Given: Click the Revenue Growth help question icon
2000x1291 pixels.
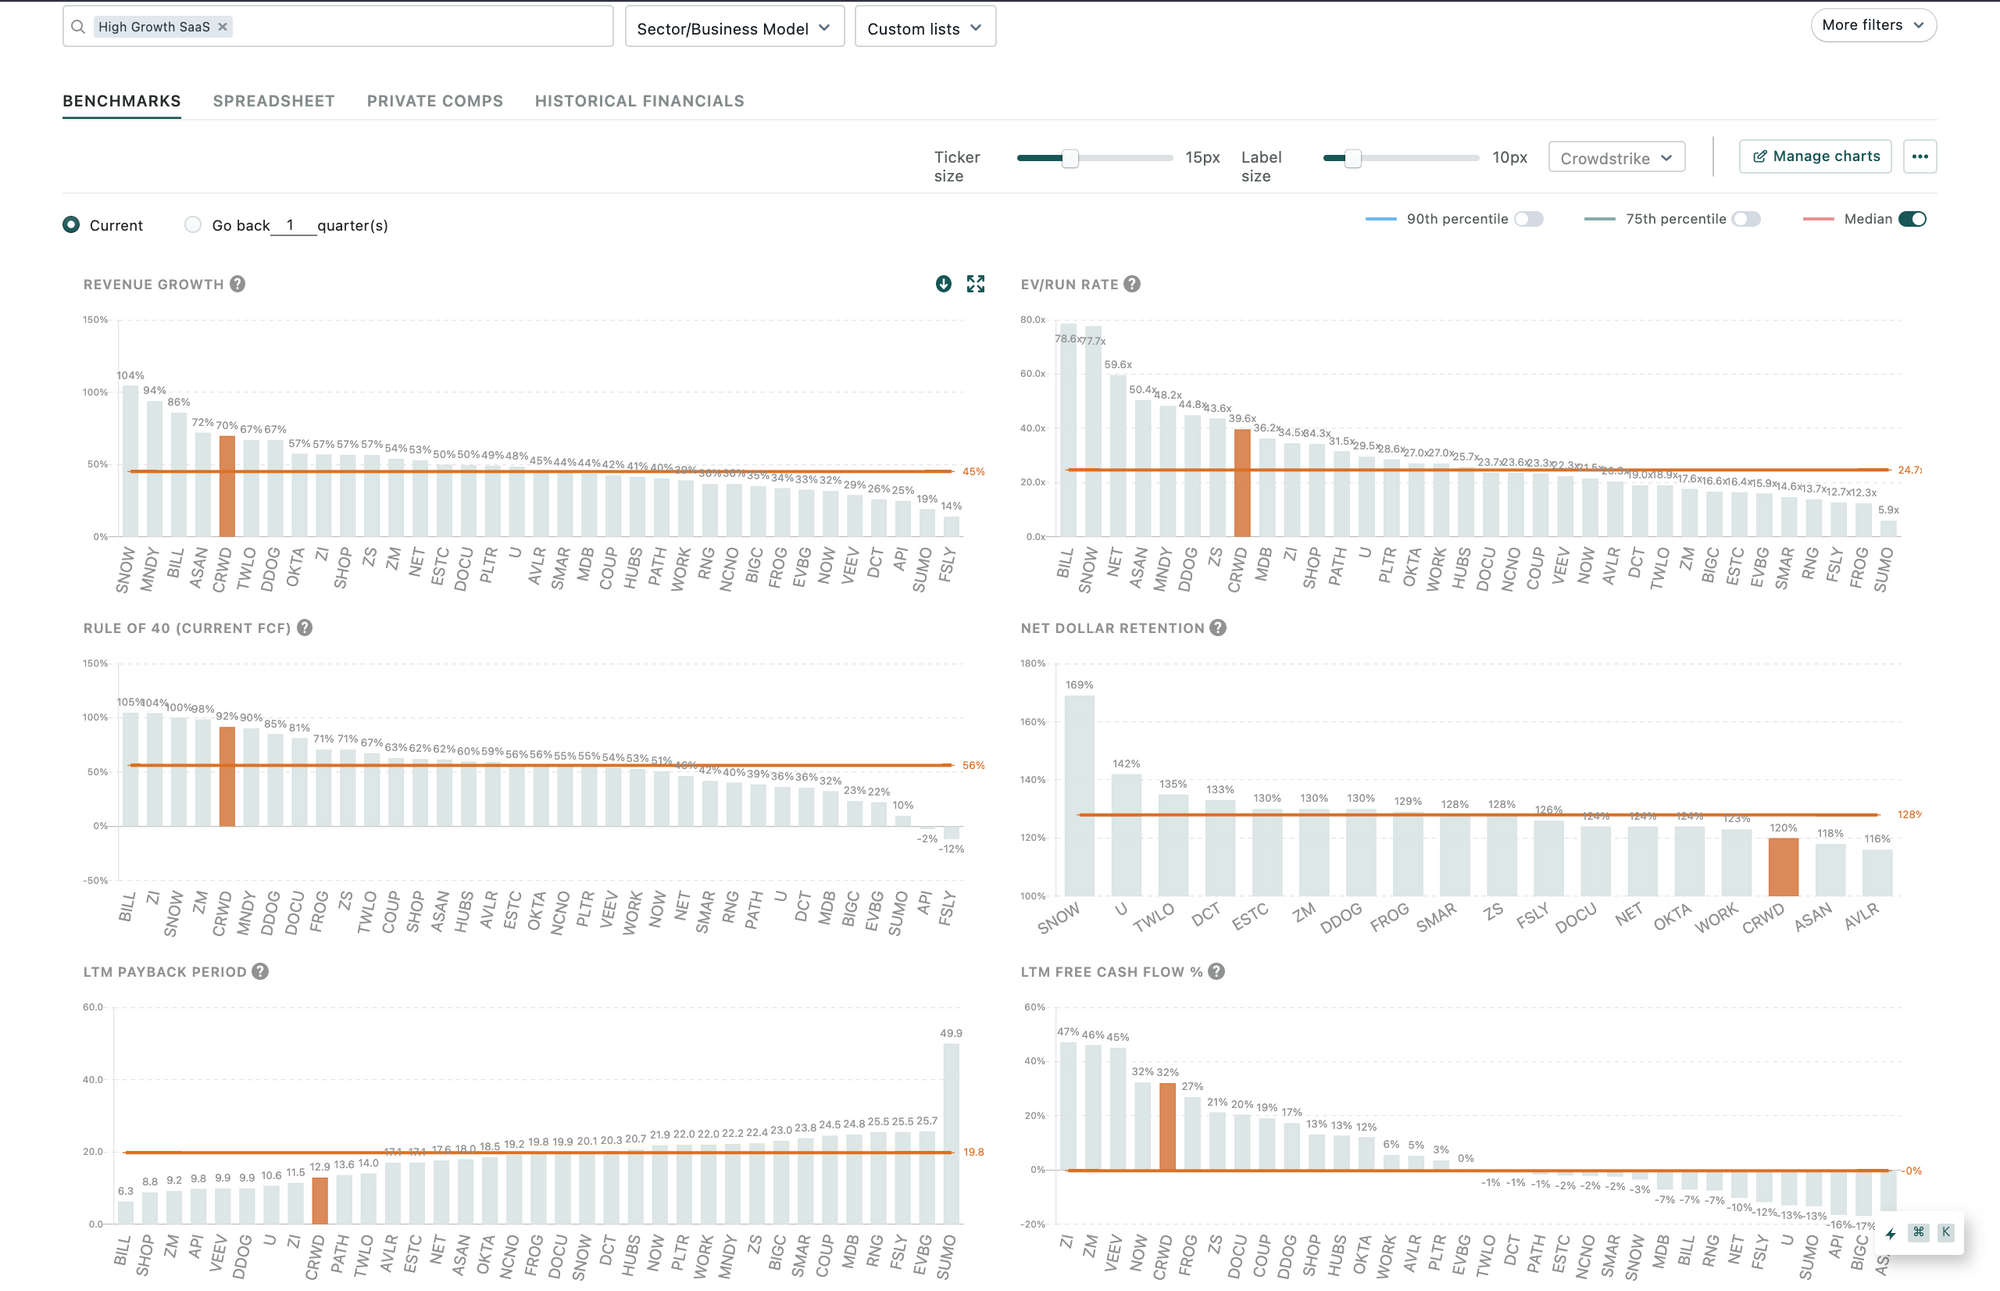Looking at the screenshot, I should 237,284.
